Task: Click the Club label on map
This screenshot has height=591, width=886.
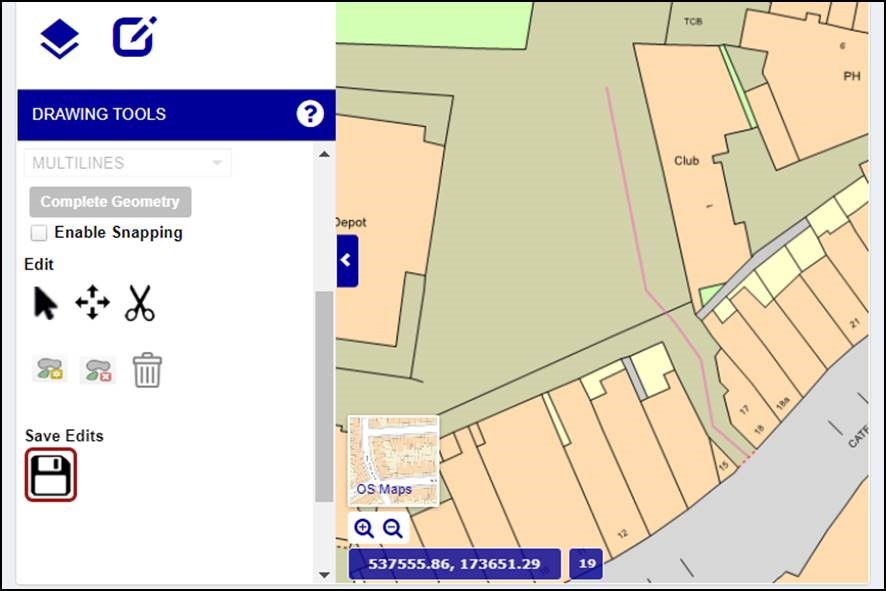Action: 687,161
